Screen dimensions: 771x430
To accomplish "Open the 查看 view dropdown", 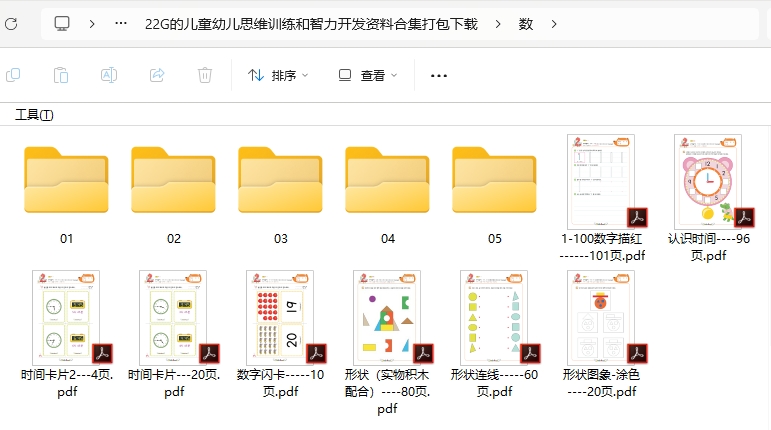I will coord(367,75).
